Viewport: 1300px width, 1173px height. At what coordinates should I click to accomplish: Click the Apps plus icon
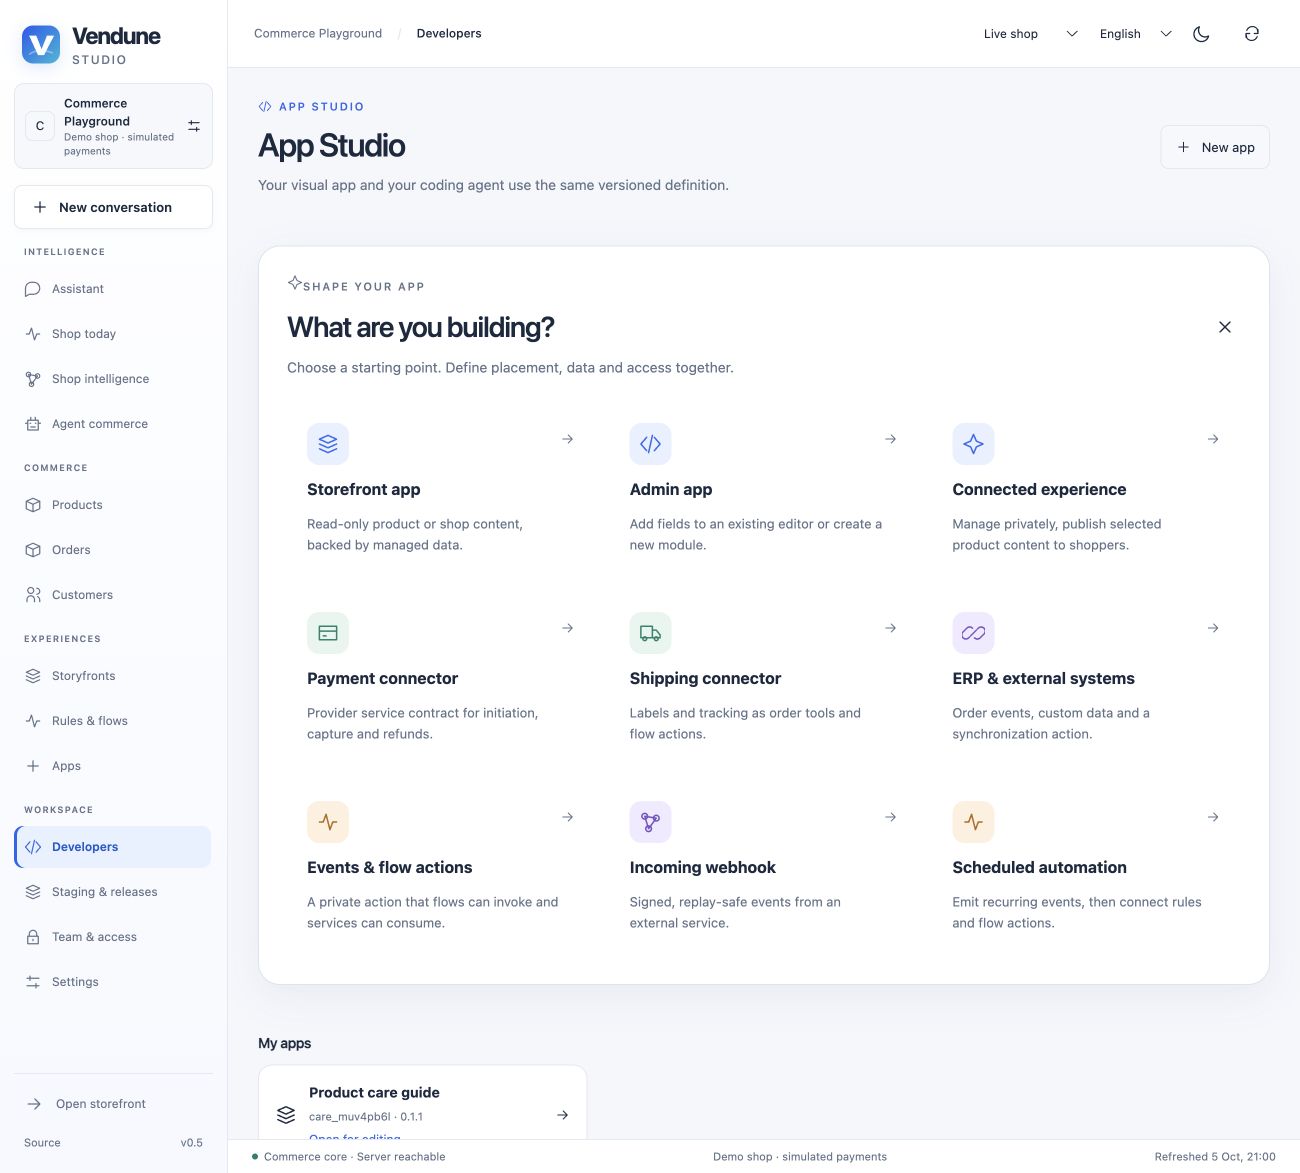[x=33, y=766]
